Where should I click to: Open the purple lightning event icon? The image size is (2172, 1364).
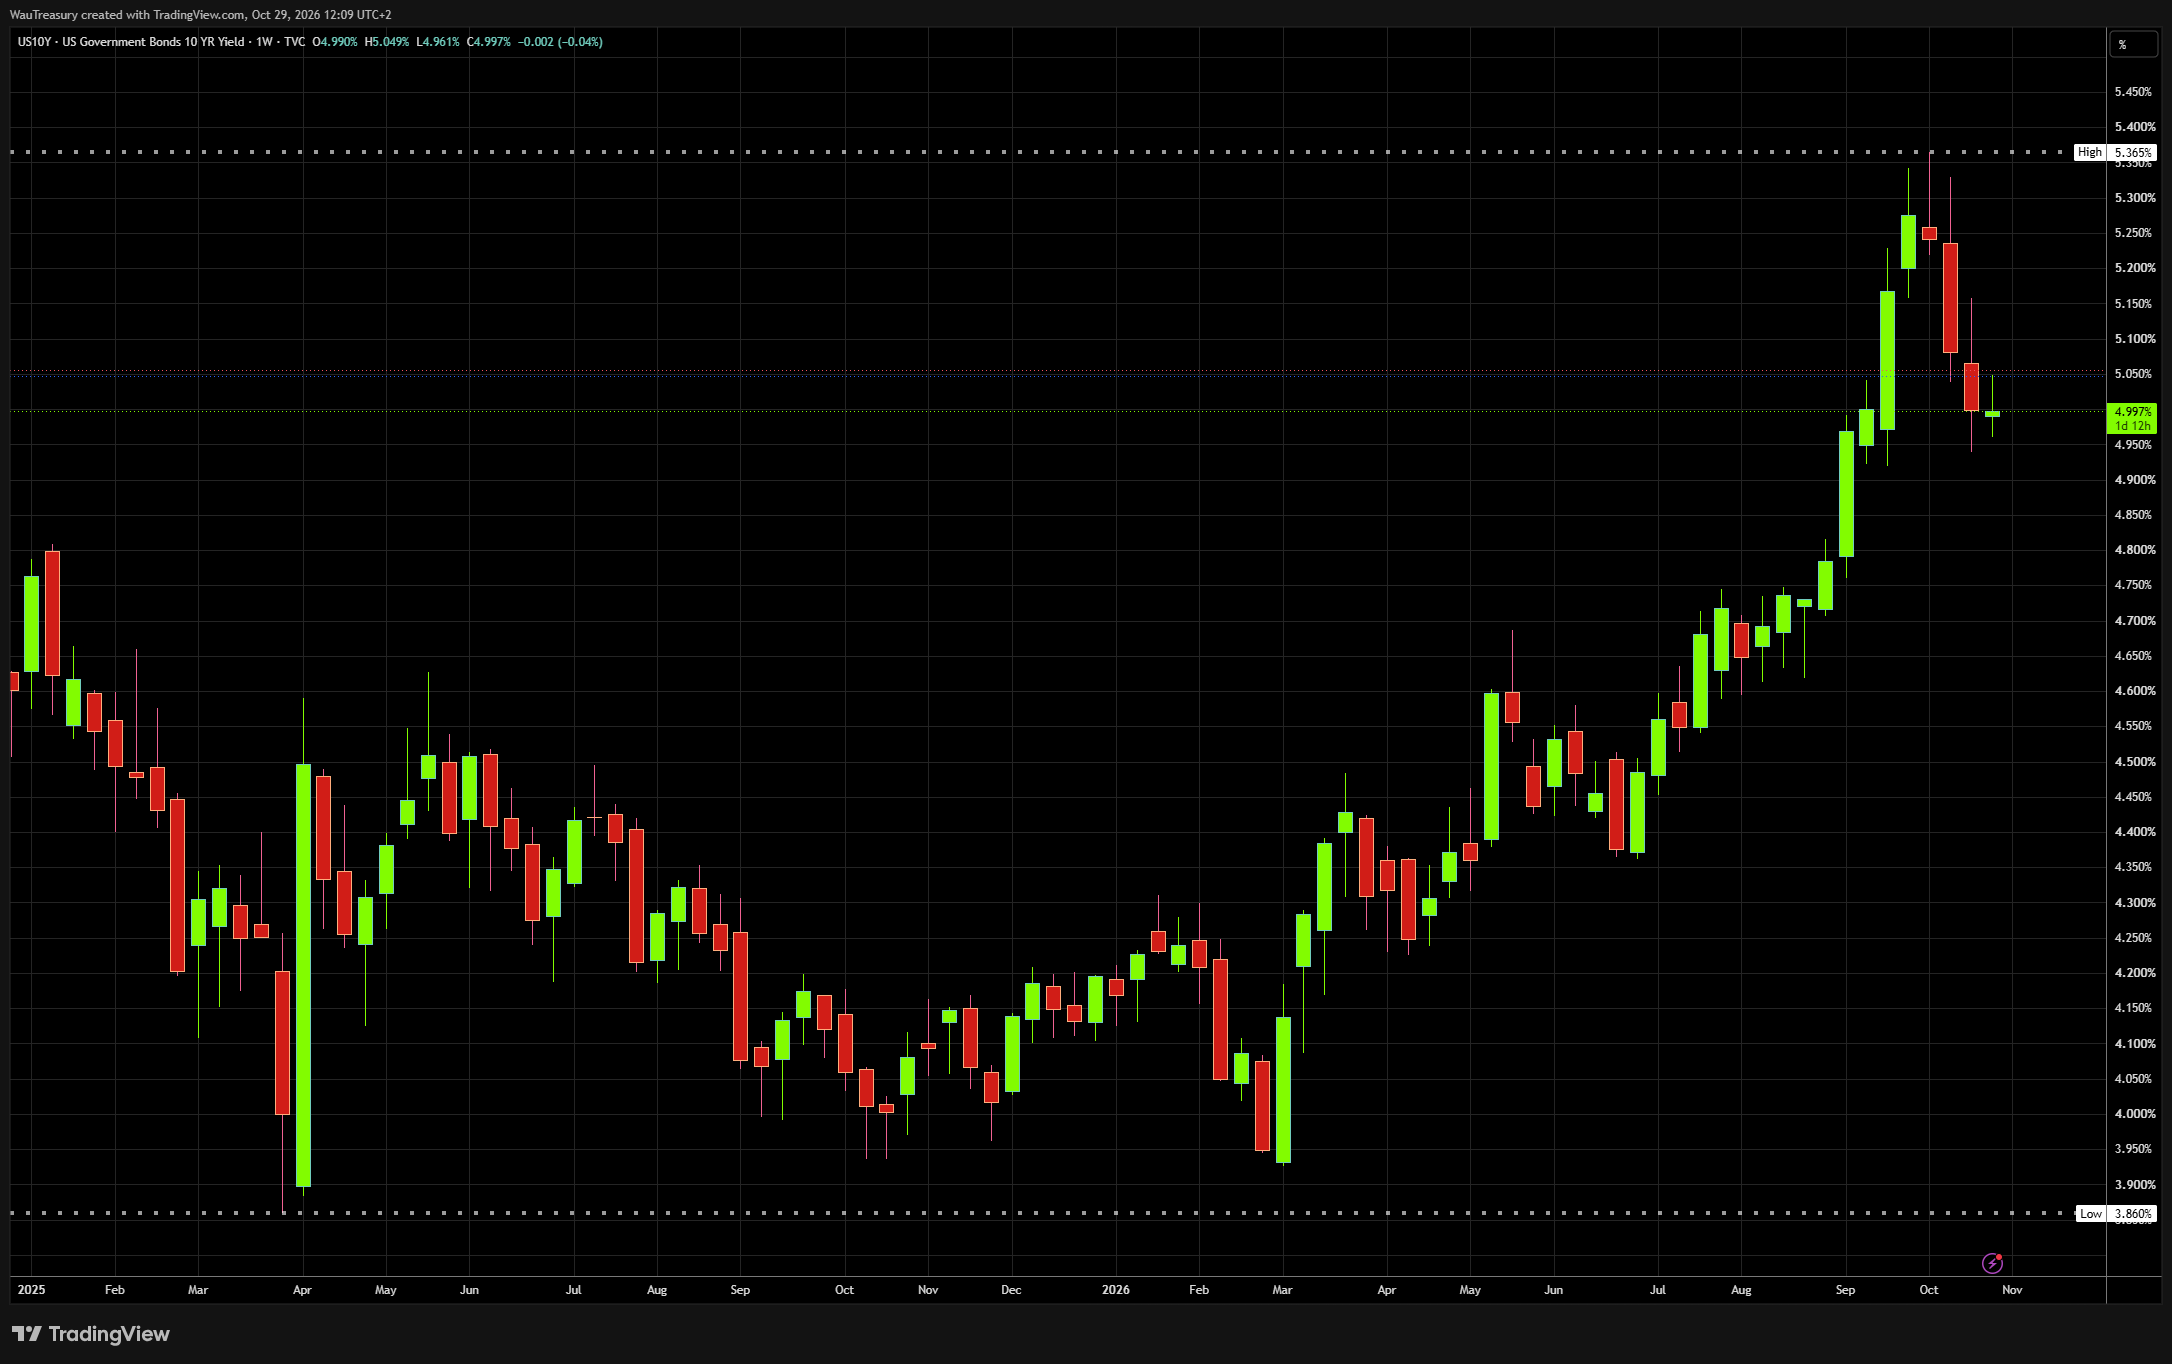point(1992,1263)
